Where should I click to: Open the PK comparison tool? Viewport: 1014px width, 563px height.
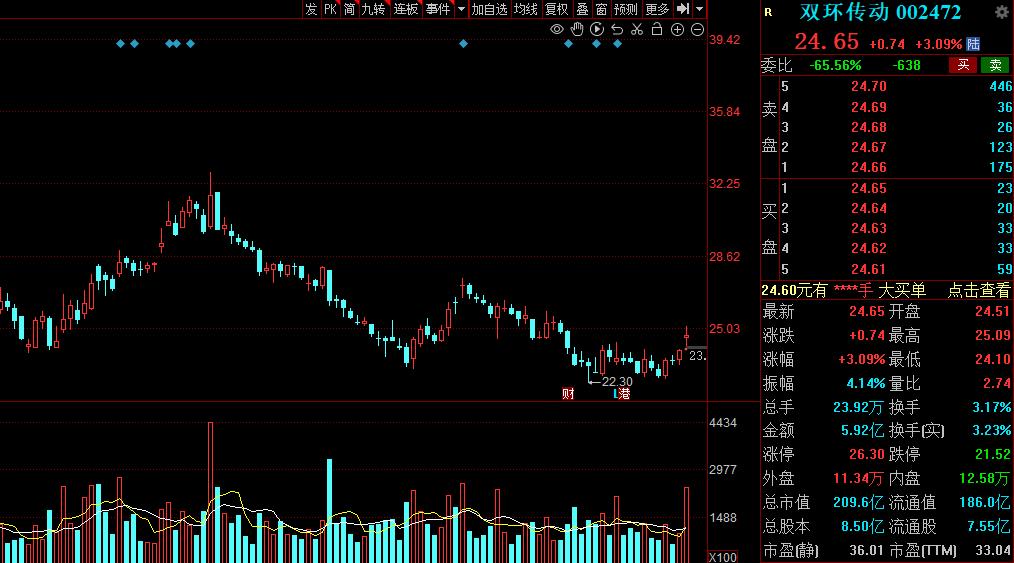click(x=330, y=9)
